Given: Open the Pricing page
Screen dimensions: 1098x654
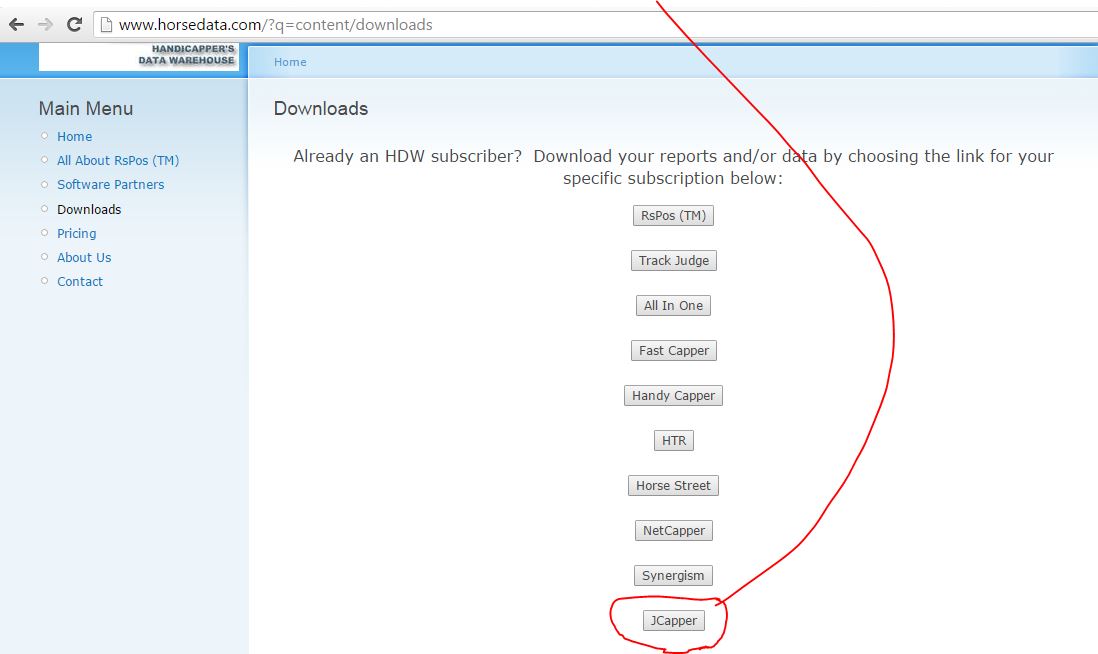Looking at the screenshot, I should pos(76,233).
